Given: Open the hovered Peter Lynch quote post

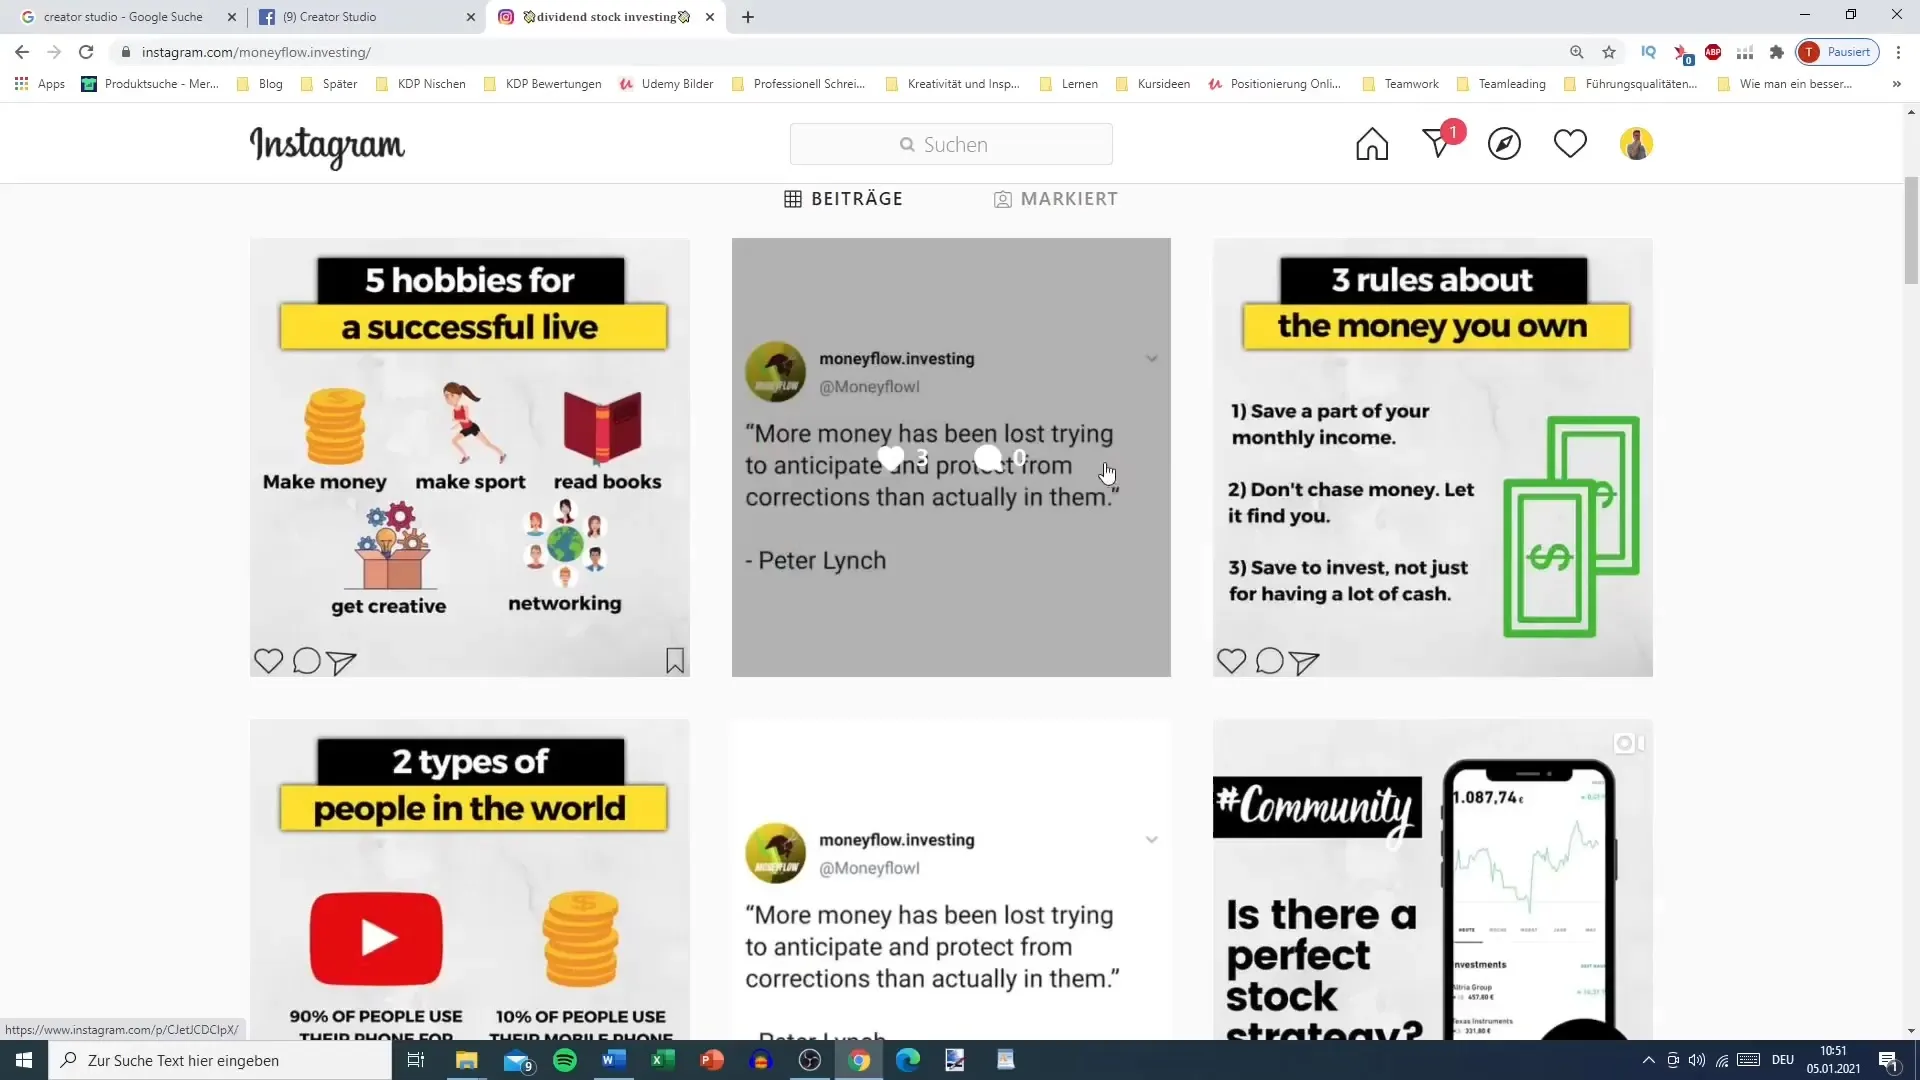Looking at the screenshot, I should [x=951, y=457].
